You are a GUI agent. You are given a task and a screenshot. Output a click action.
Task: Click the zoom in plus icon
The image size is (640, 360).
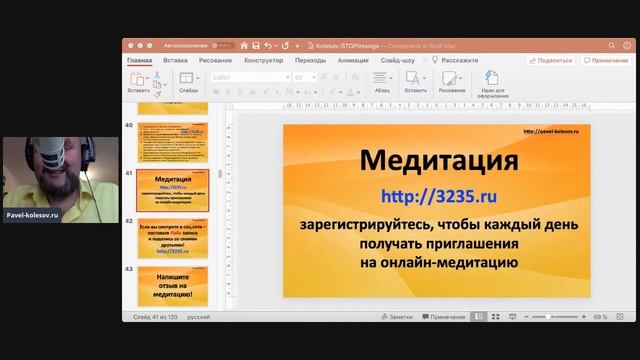click(x=584, y=317)
